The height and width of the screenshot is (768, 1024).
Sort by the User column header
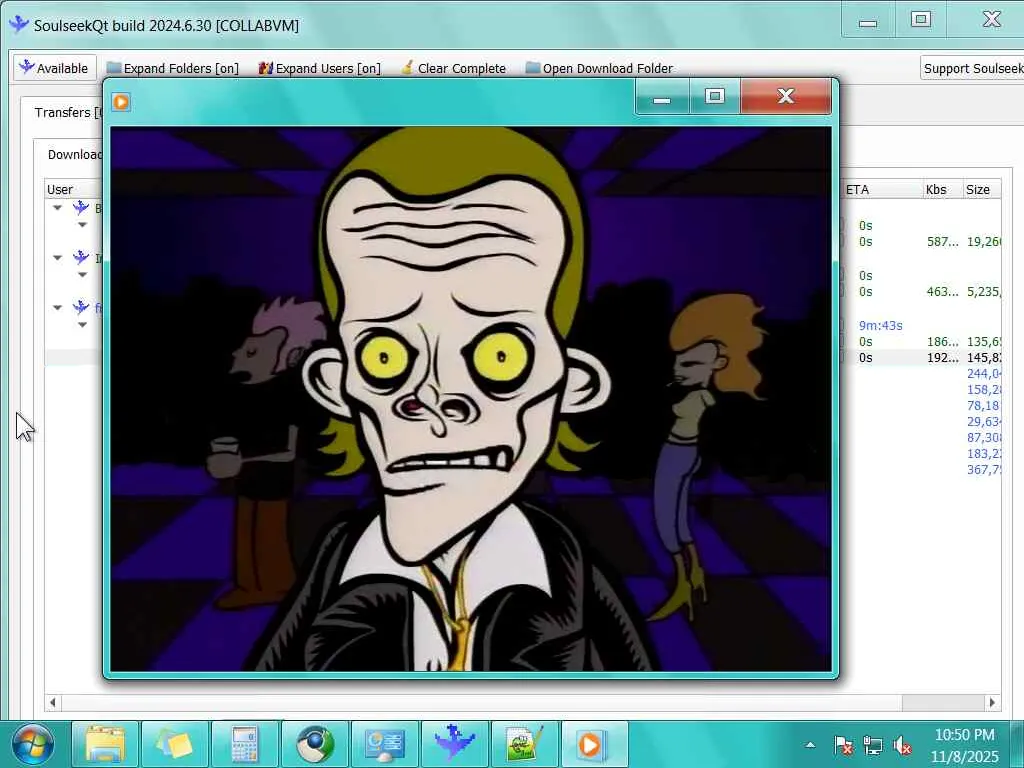73,189
